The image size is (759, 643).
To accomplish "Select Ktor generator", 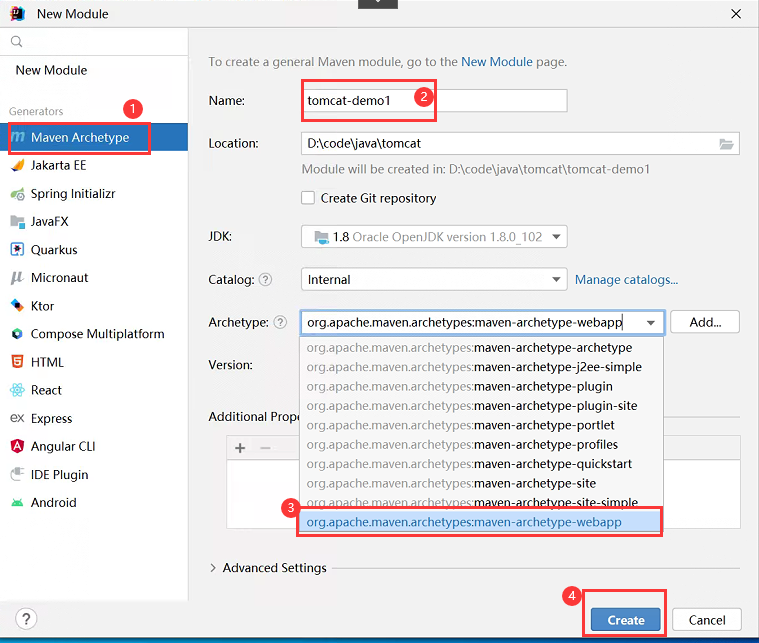I will point(94,306).
